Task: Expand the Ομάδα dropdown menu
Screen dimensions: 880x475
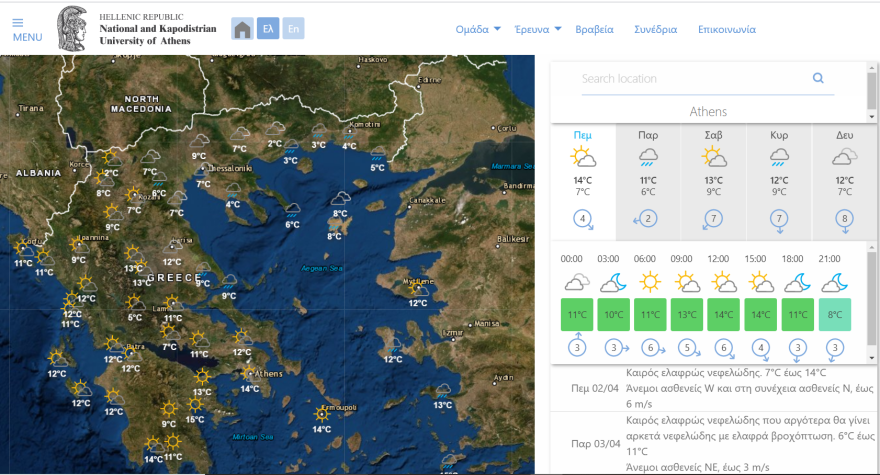Action: click(478, 29)
